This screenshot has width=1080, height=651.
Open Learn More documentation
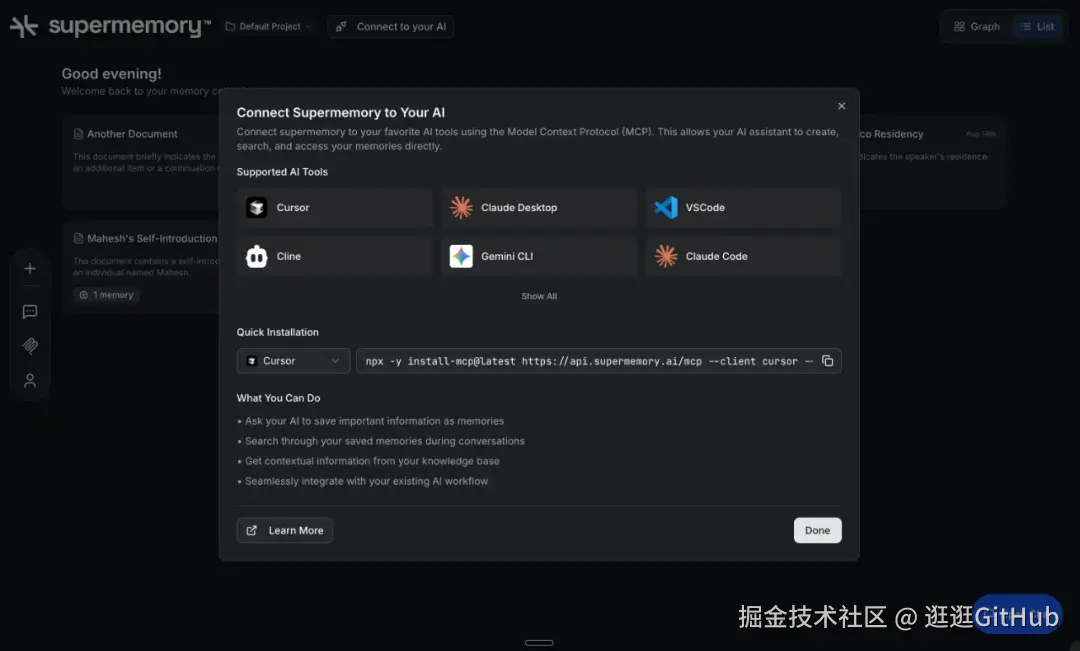coord(284,530)
